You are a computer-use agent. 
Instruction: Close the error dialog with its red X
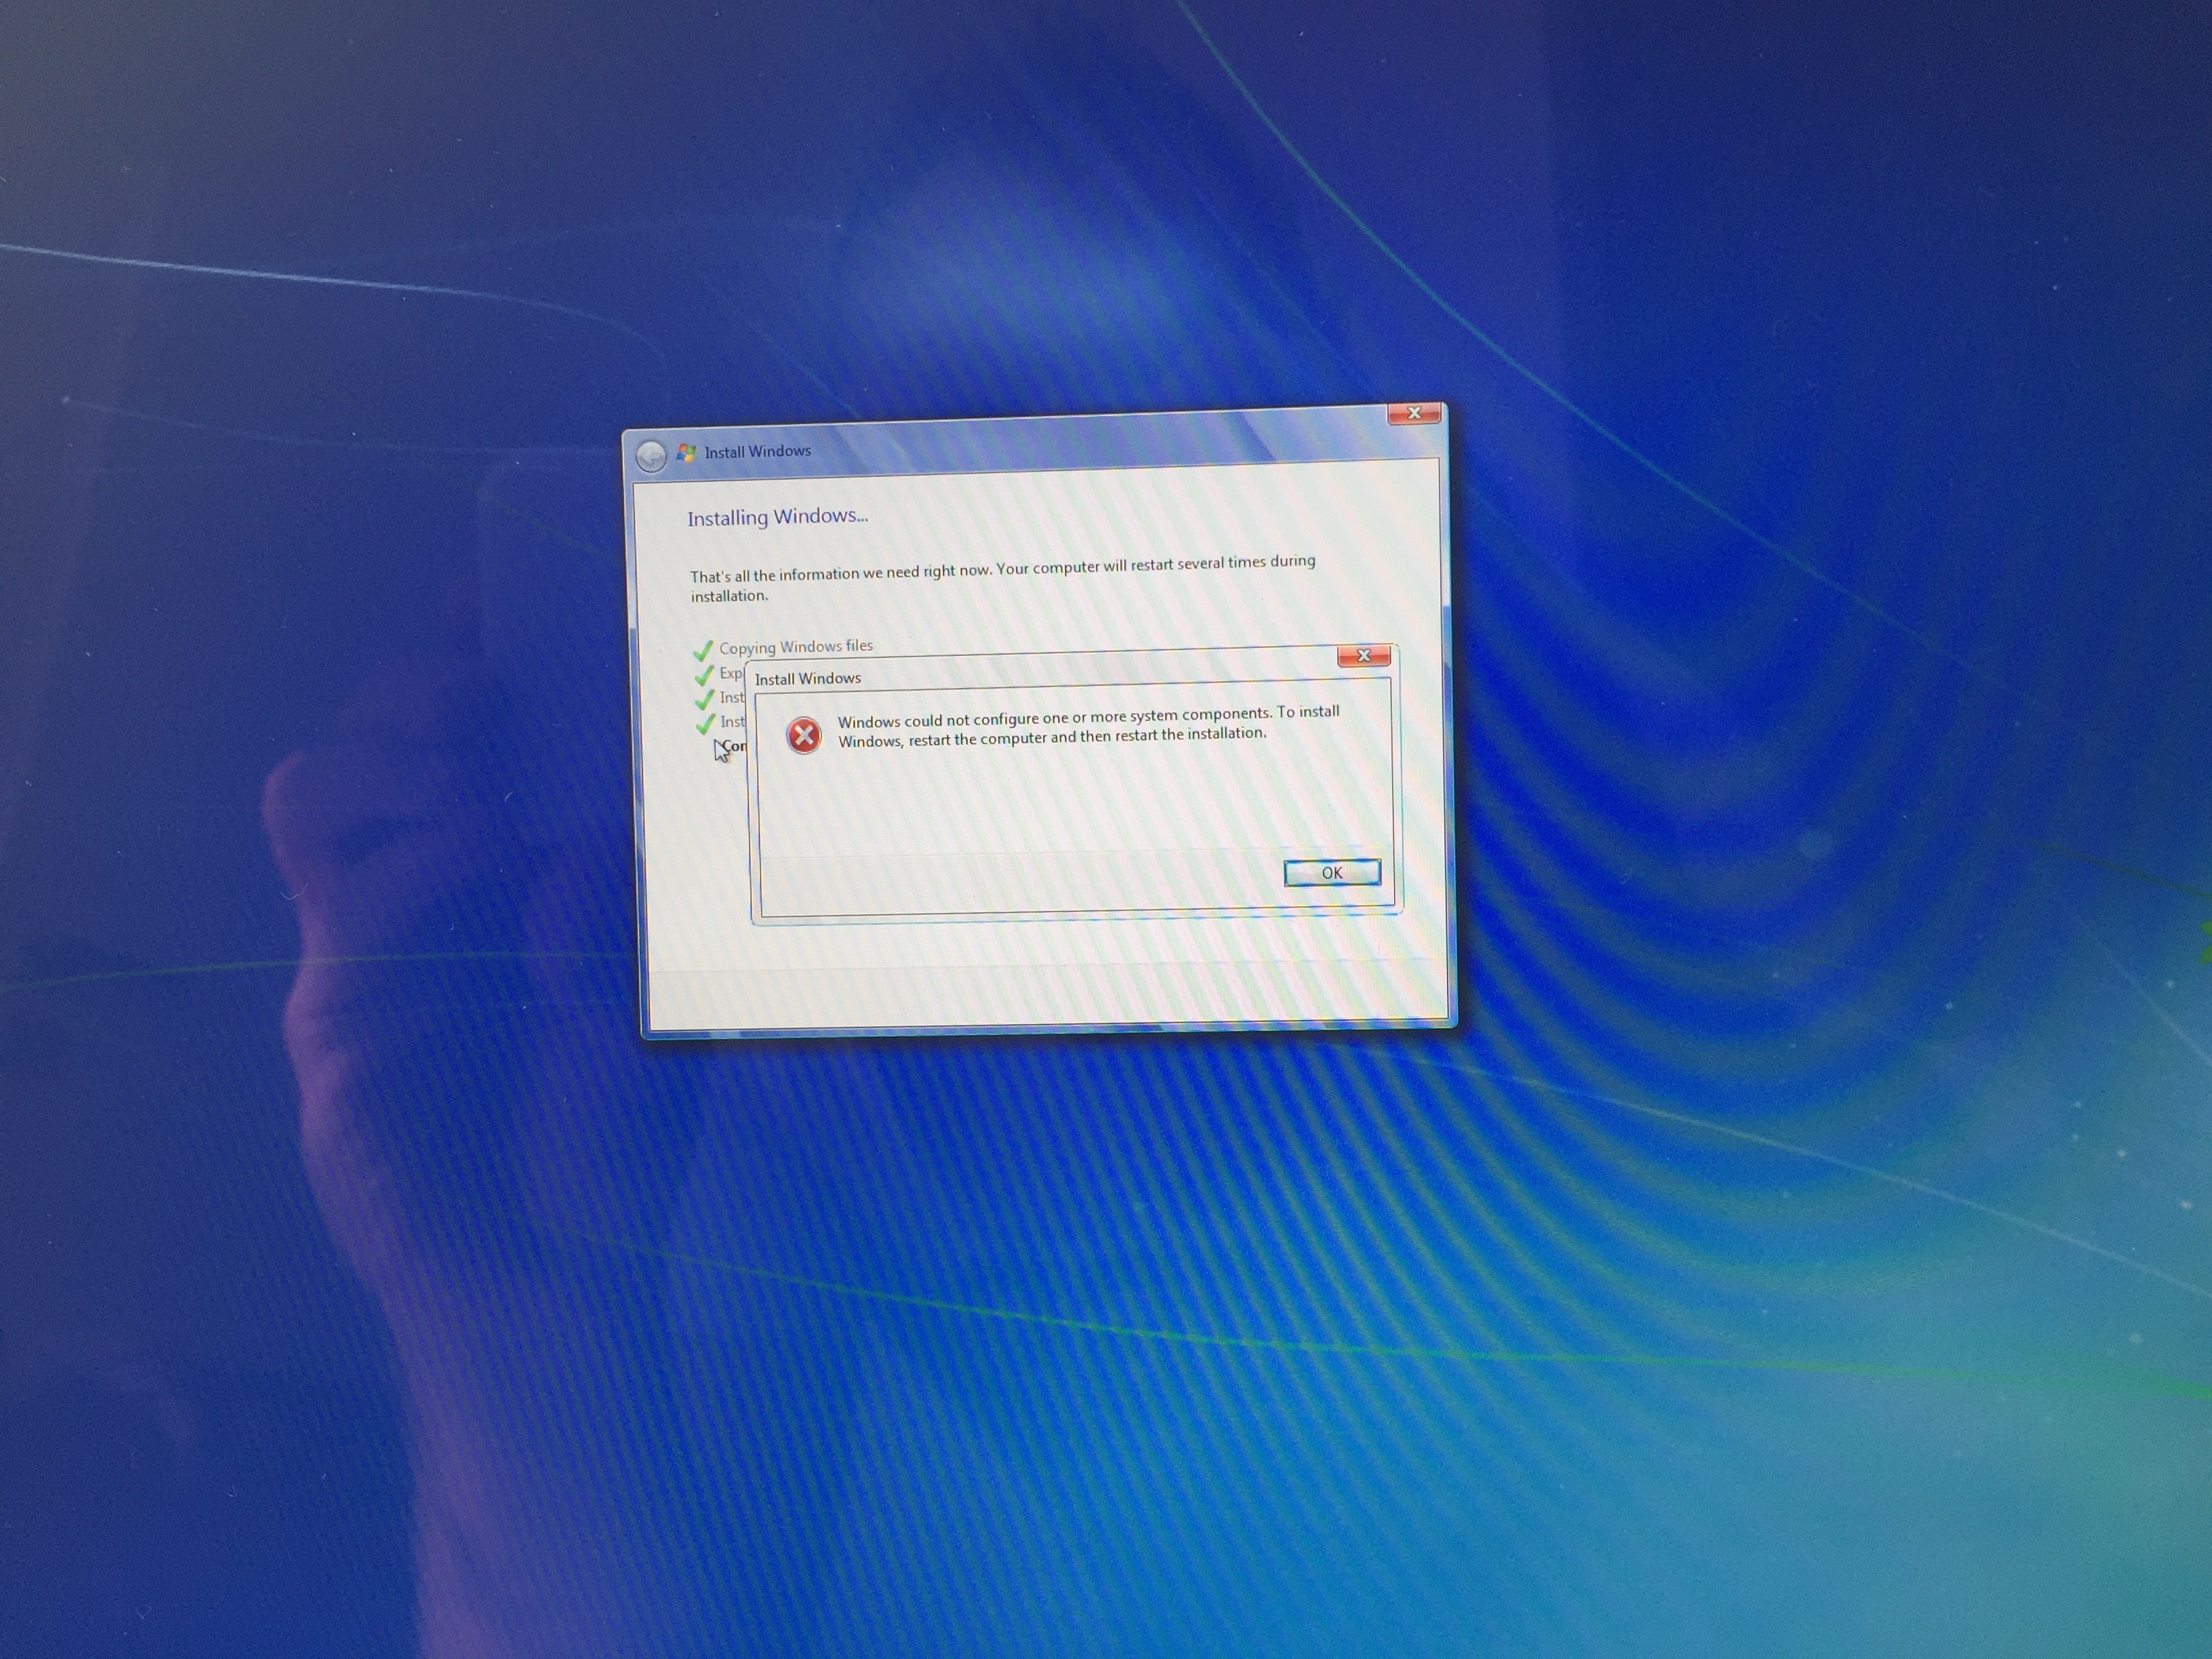pyautogui.click(x=1363, y=656)
